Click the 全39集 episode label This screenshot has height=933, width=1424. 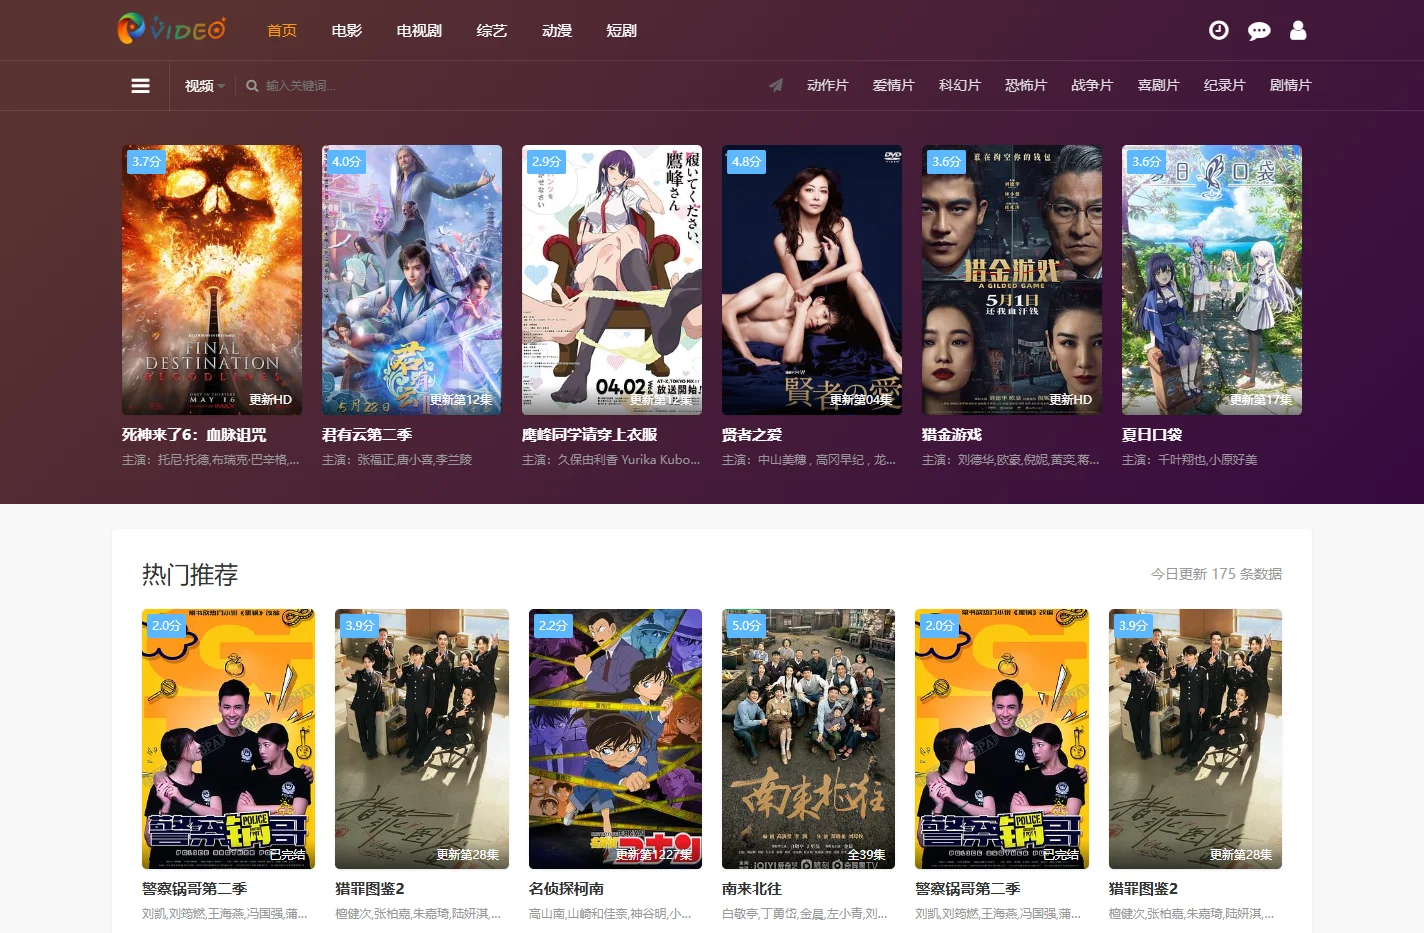point(866,855)
